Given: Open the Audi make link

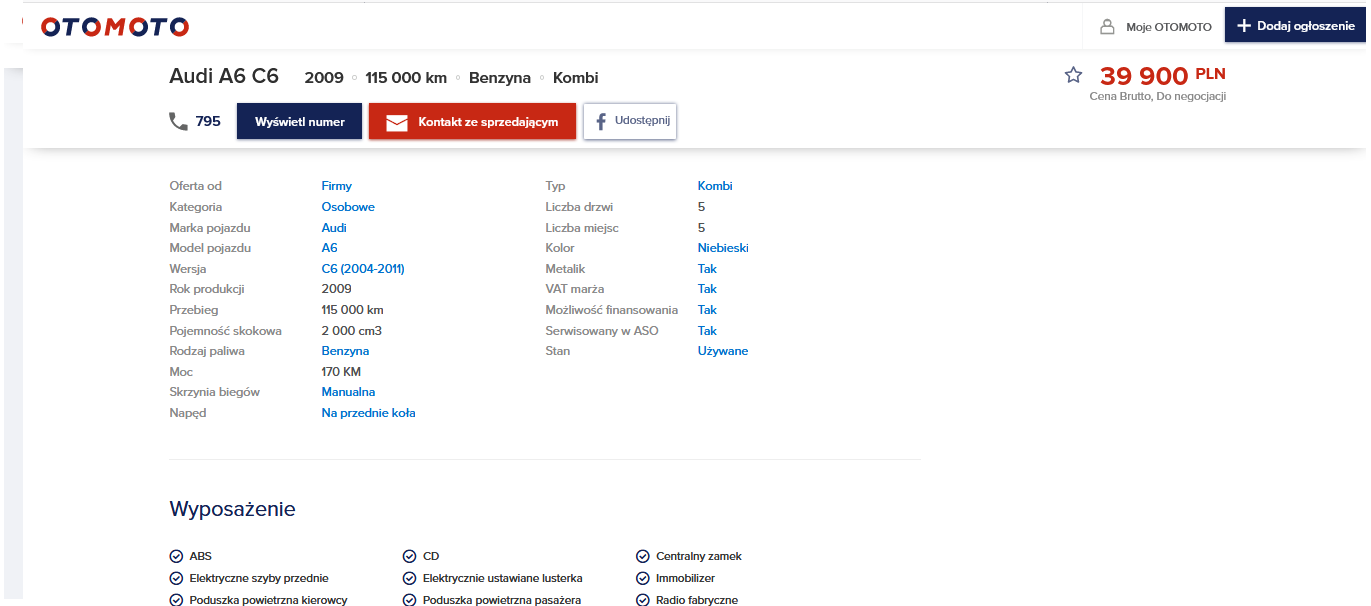Looking at the screenshot, I should (x=334, y=228).
